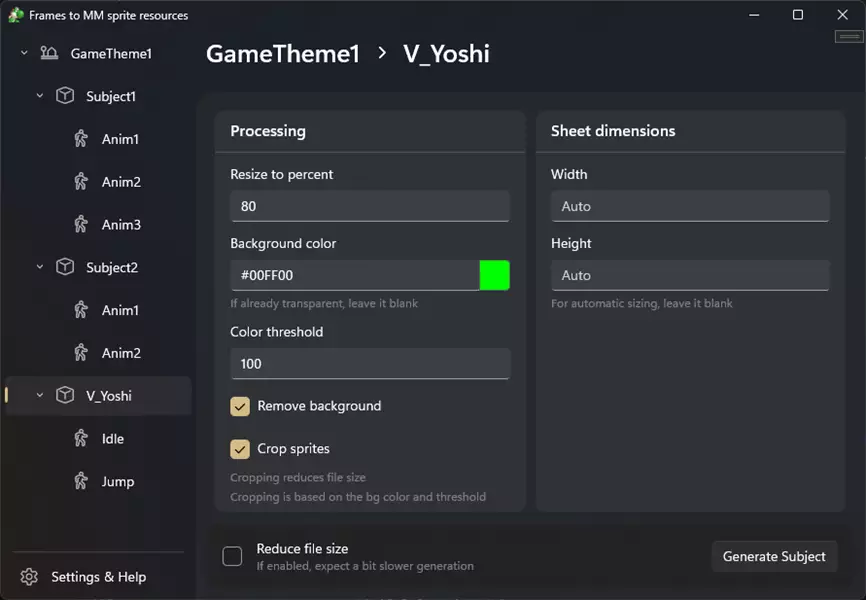This screenshot has width=866, height=600.
Task: Uncheck the Remove background checkbox
Action: coord(240,406)
